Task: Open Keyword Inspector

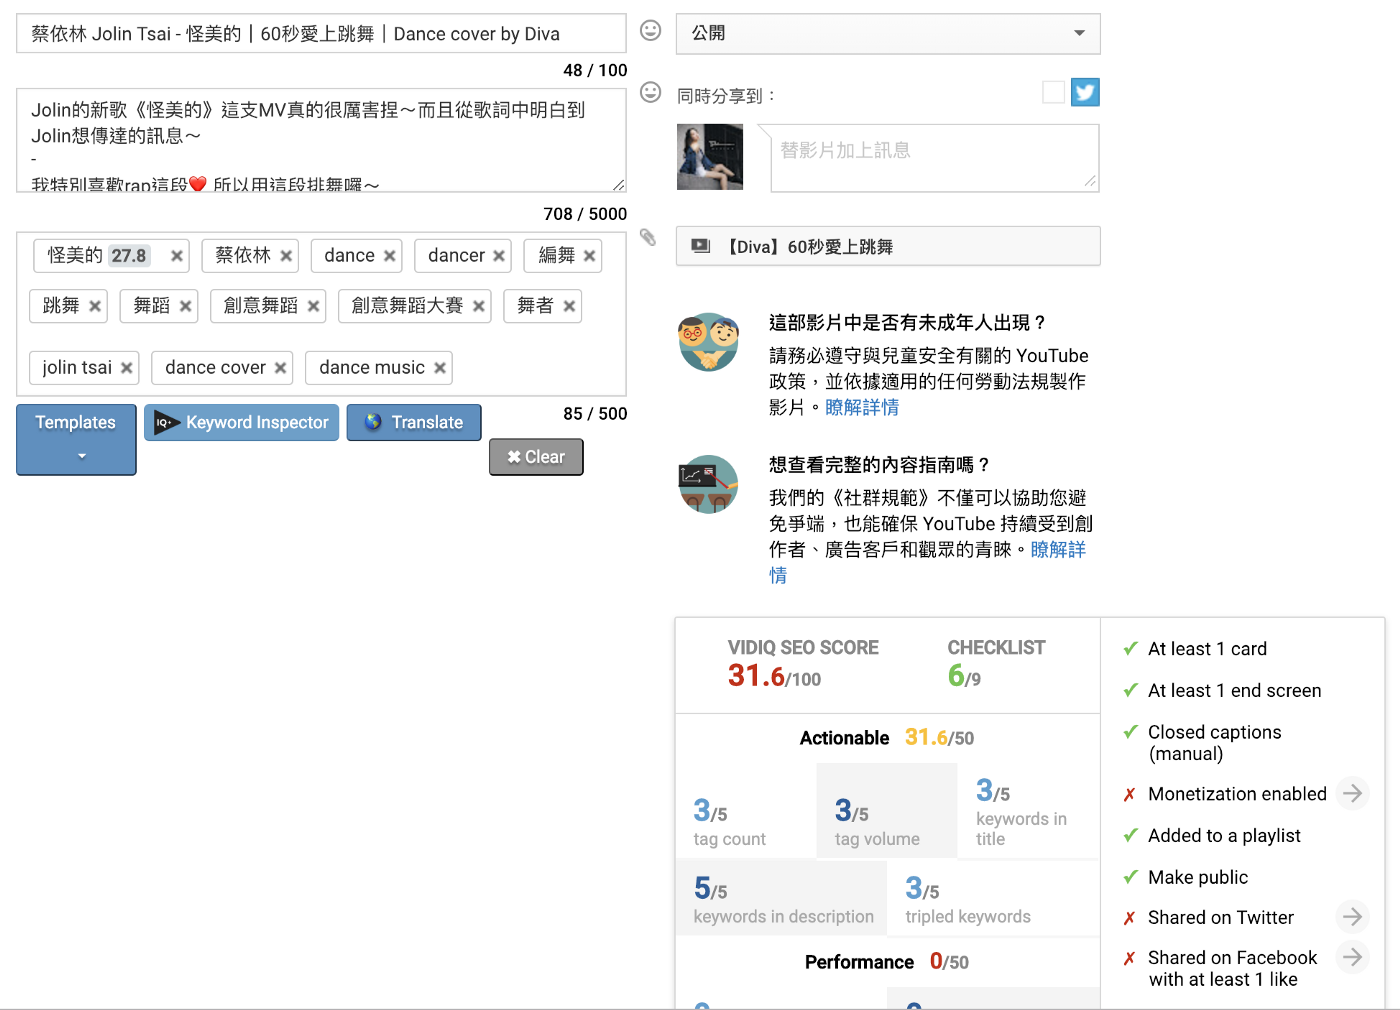Action: tap(242, 422)
